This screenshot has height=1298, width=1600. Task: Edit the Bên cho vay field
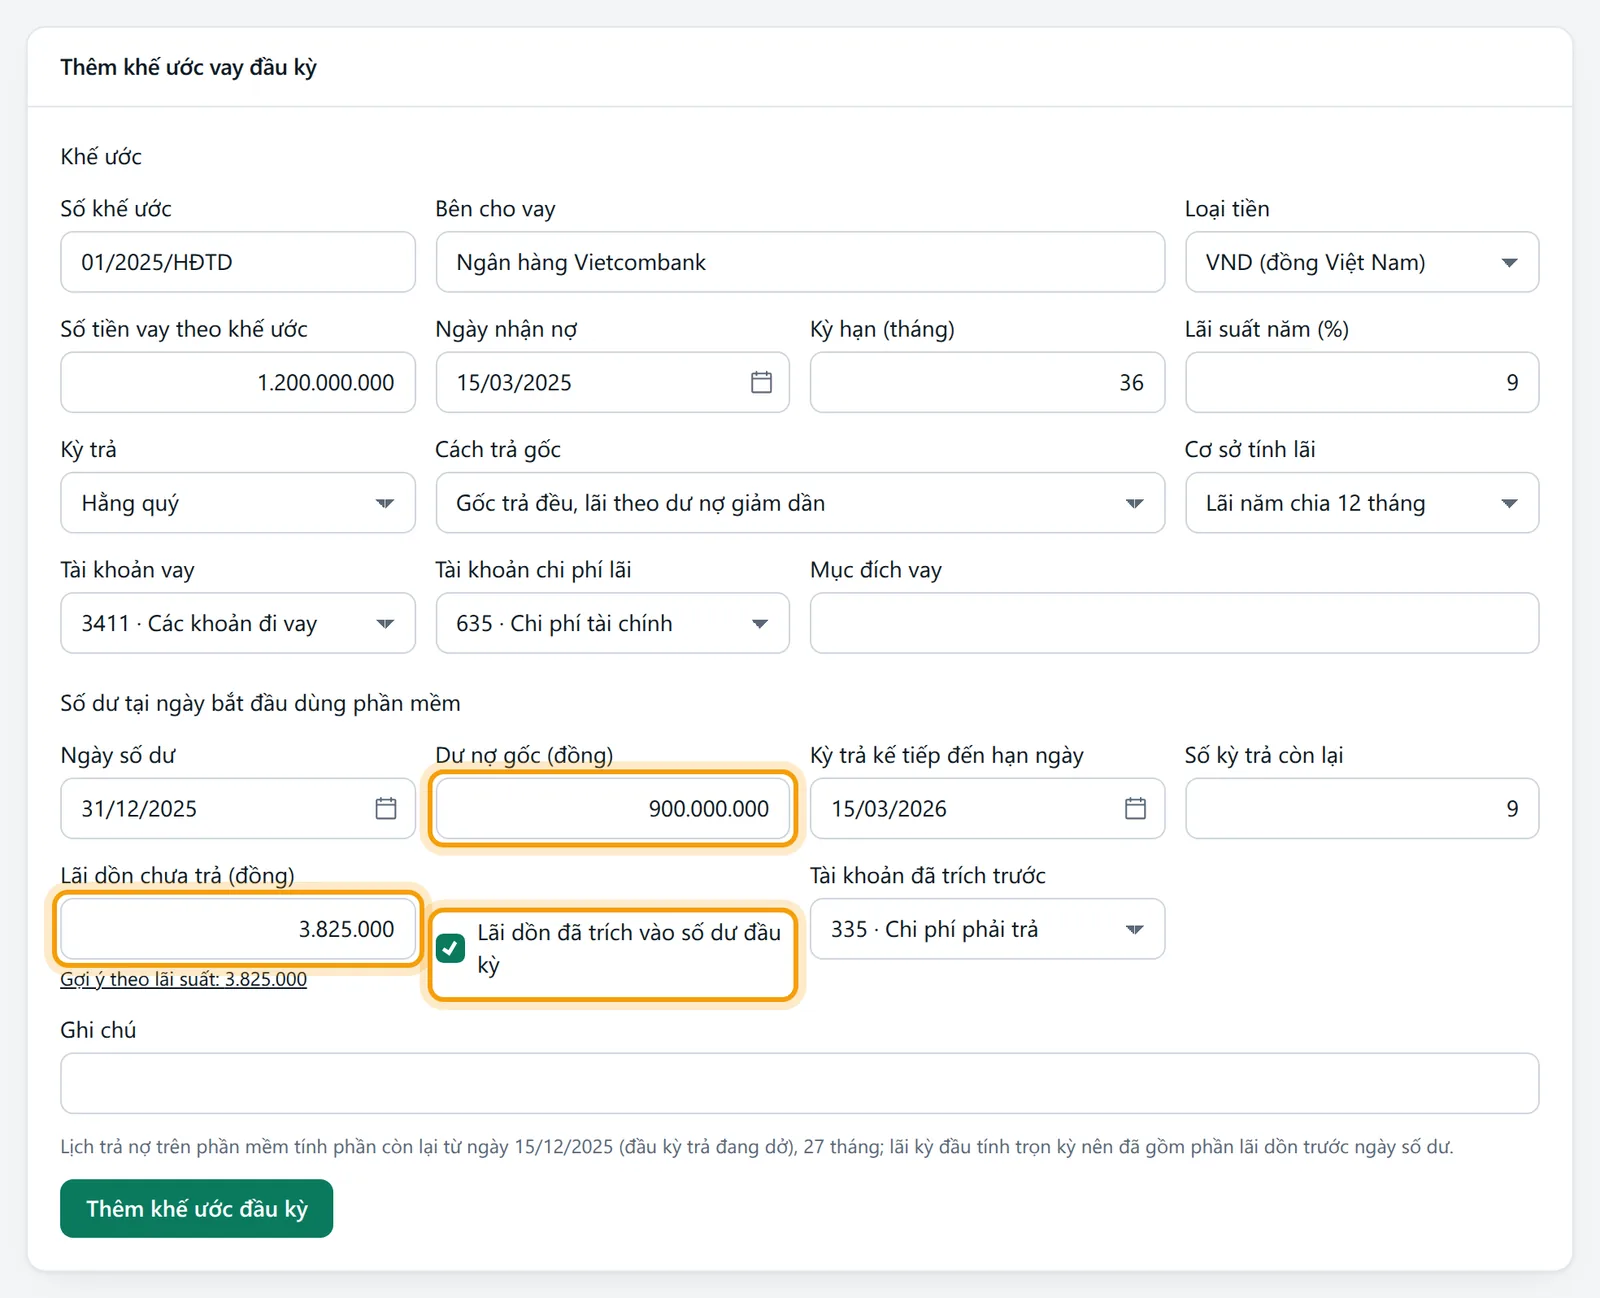coord(800,262)
